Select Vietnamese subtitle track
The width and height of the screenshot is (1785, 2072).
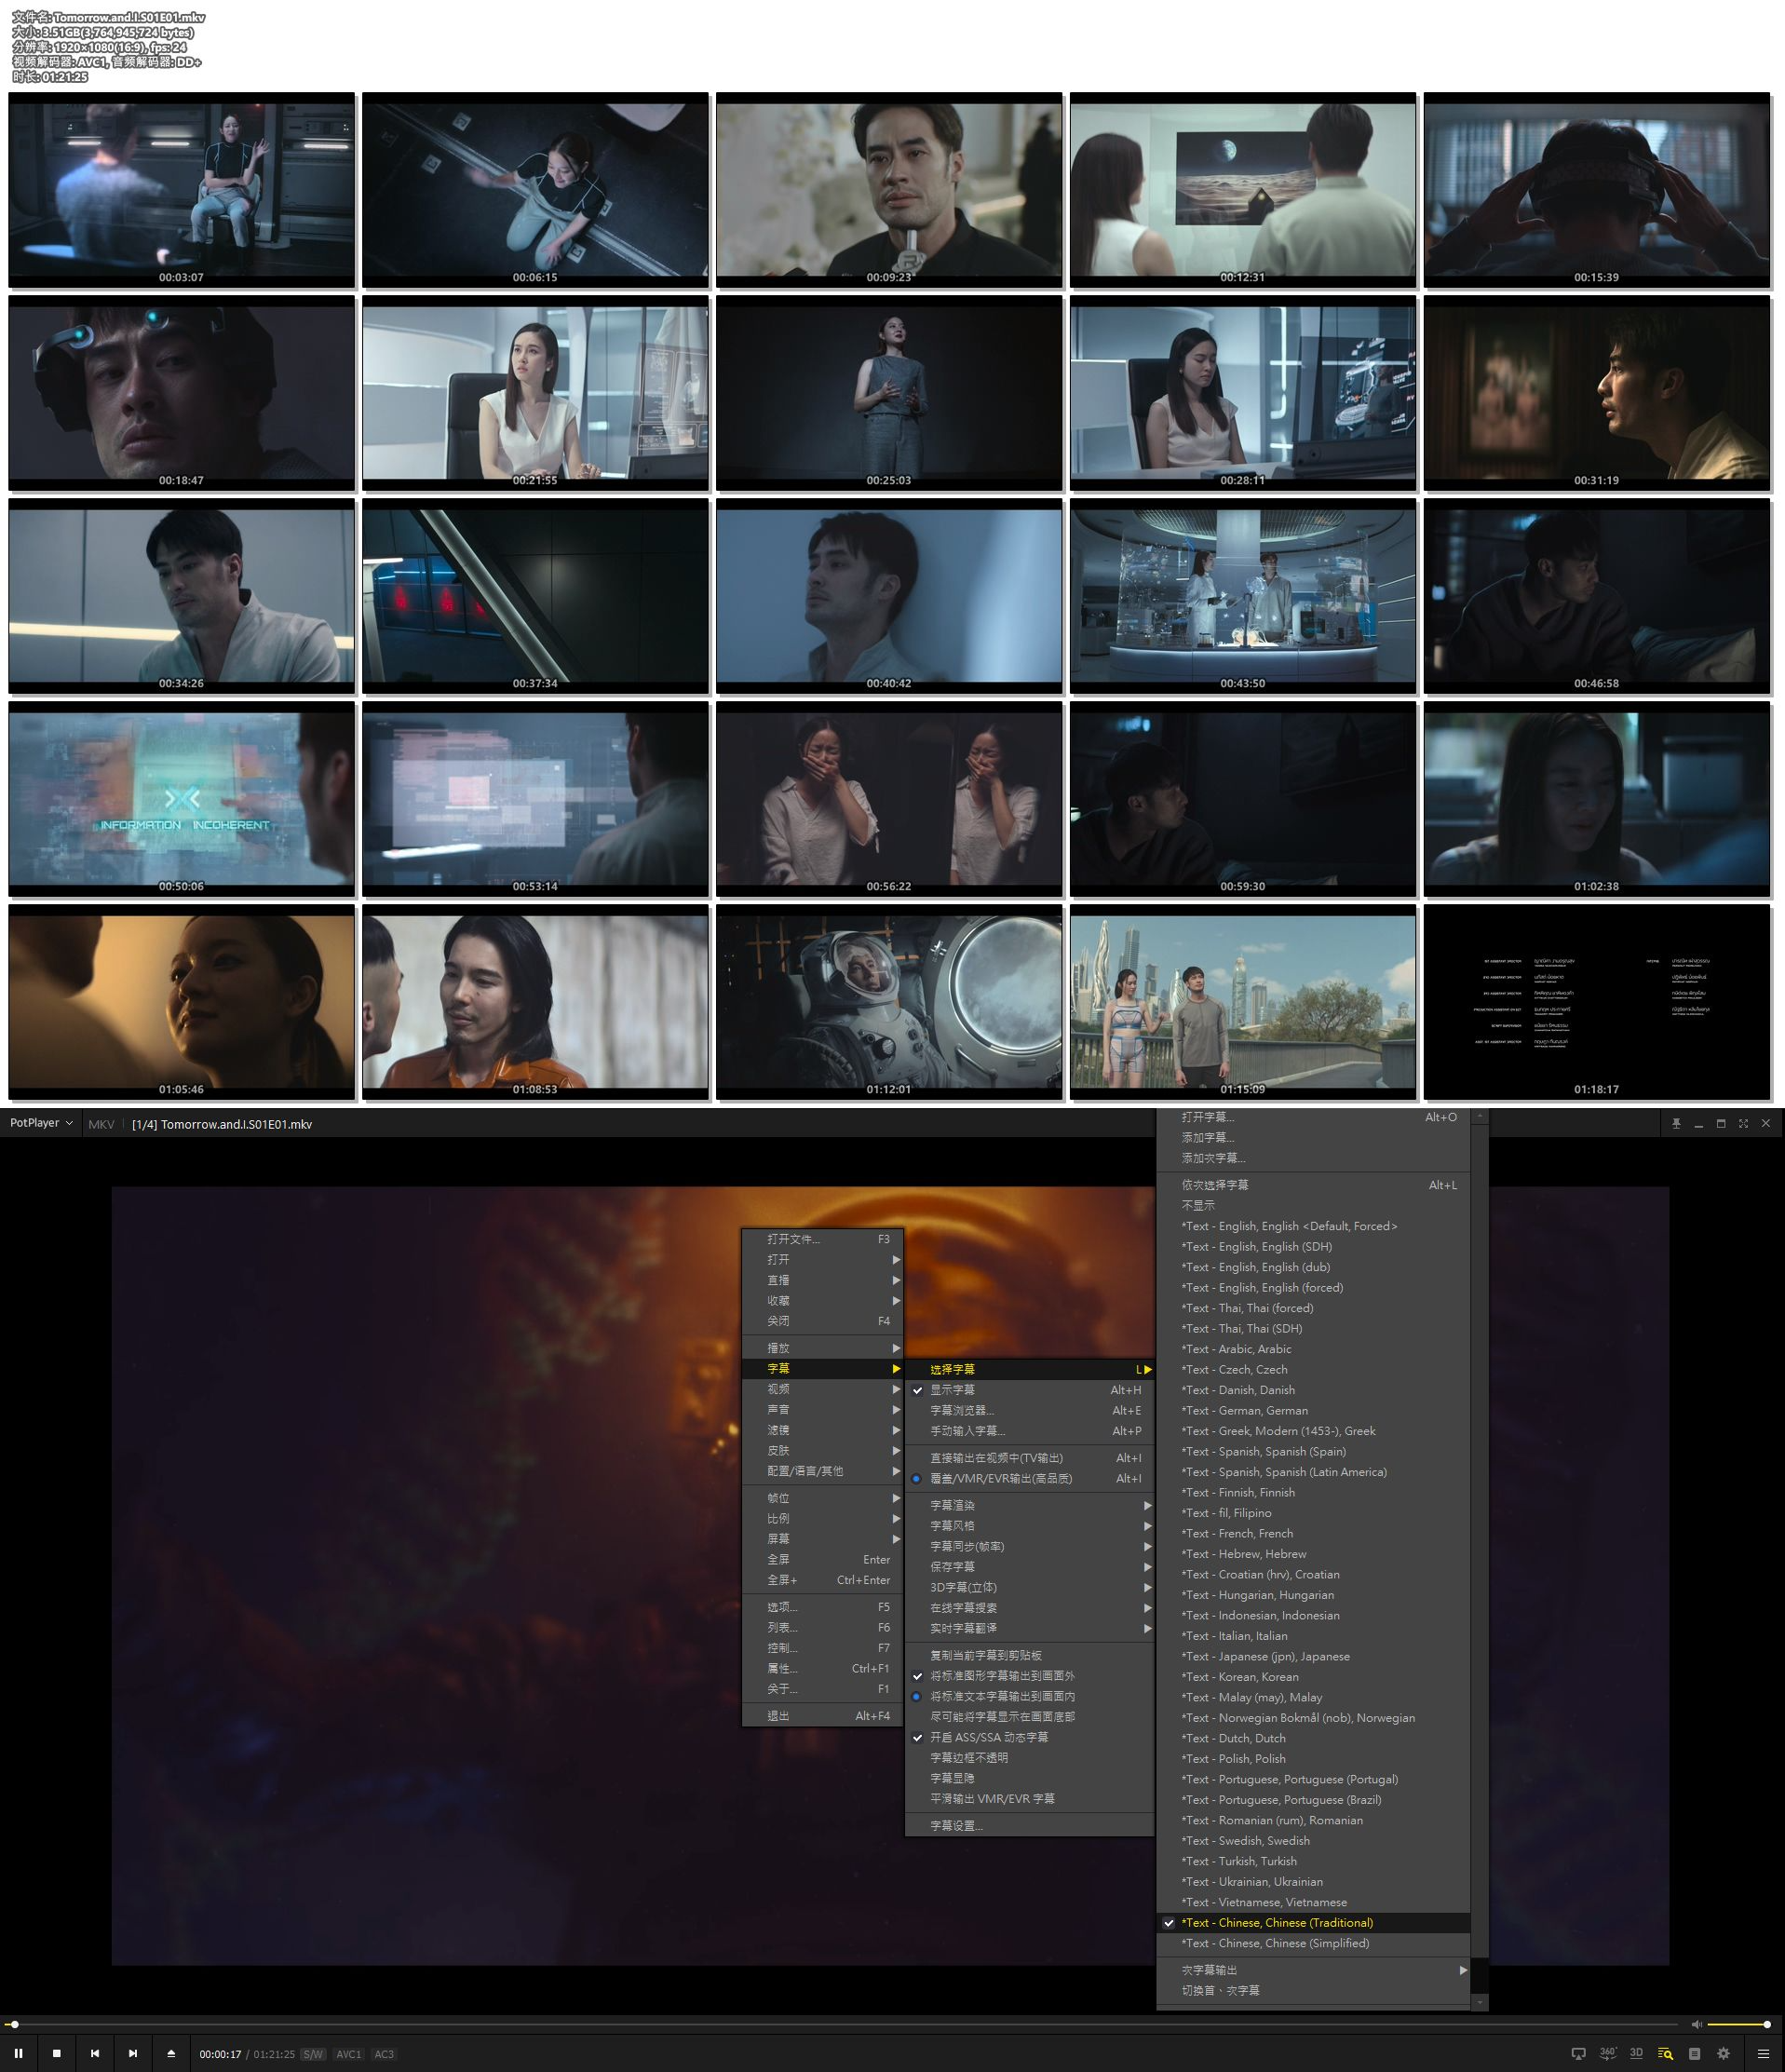[x=1313, y=1902]
